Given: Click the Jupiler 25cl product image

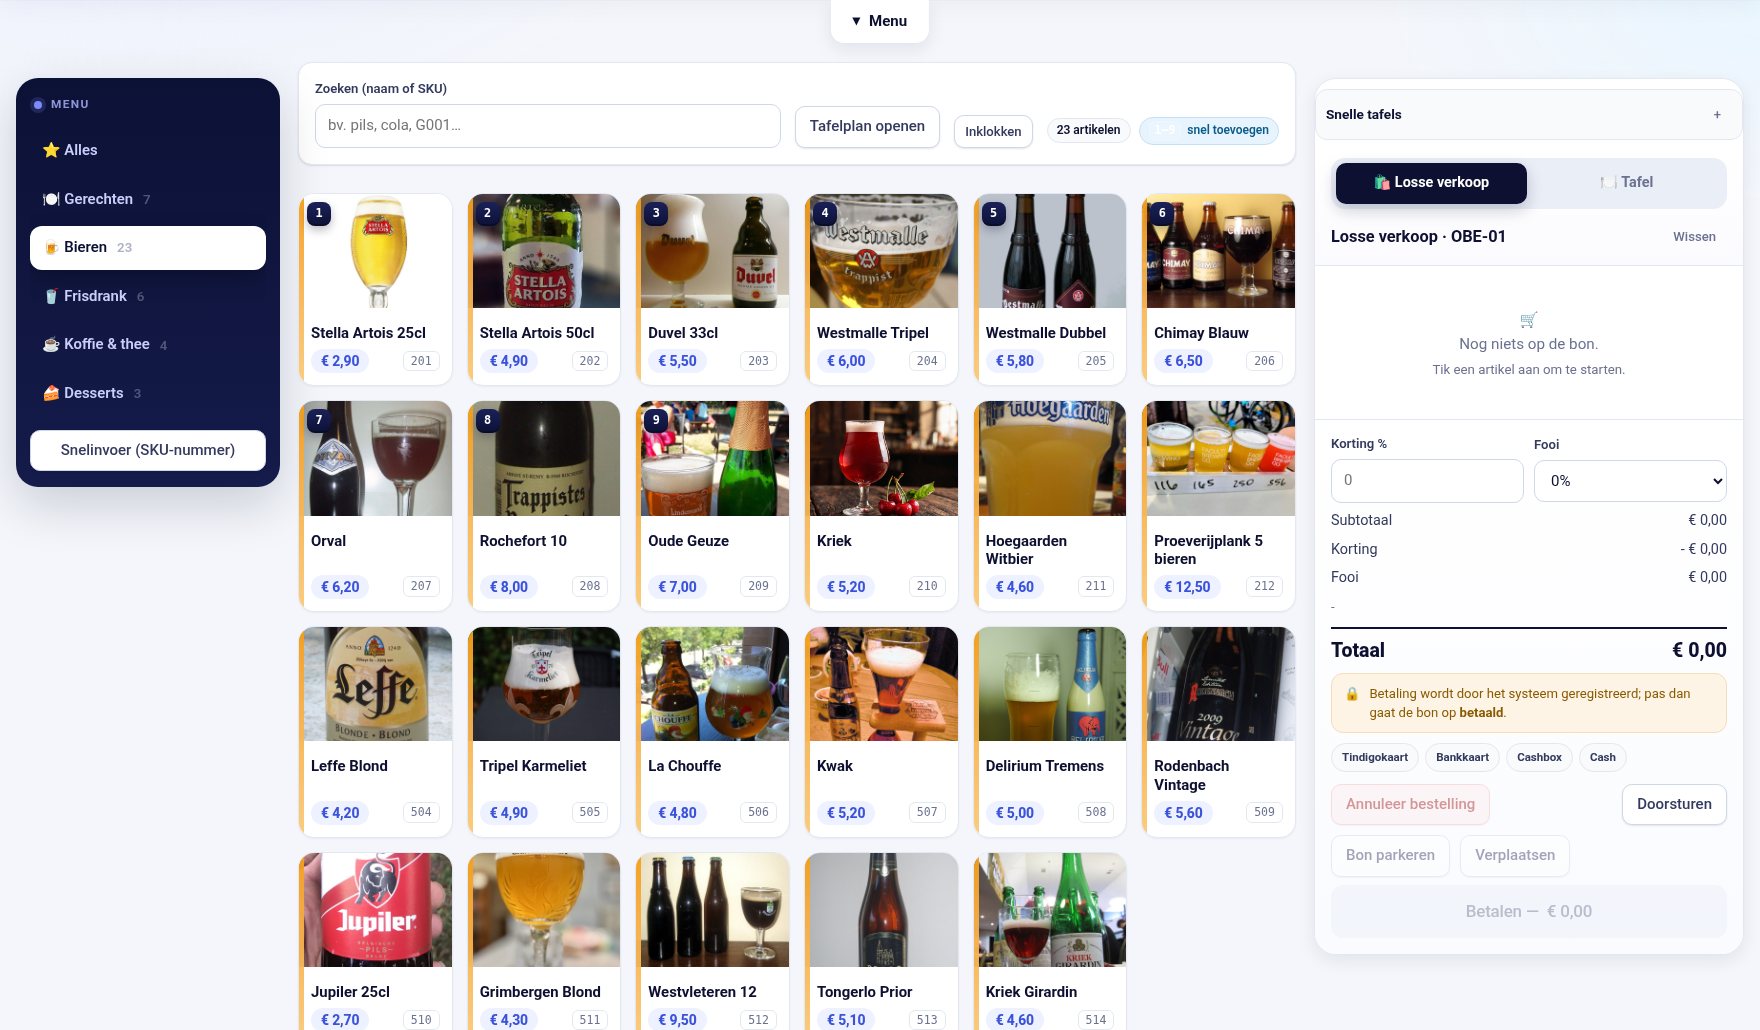Looking at the screenshot, I should click(377, 910).
